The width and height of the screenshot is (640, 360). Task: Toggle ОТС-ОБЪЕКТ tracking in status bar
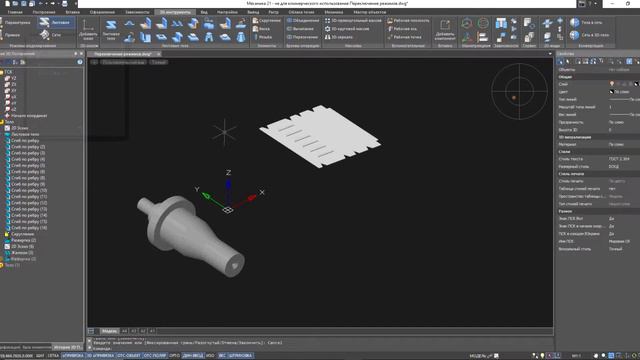(129, 356)
